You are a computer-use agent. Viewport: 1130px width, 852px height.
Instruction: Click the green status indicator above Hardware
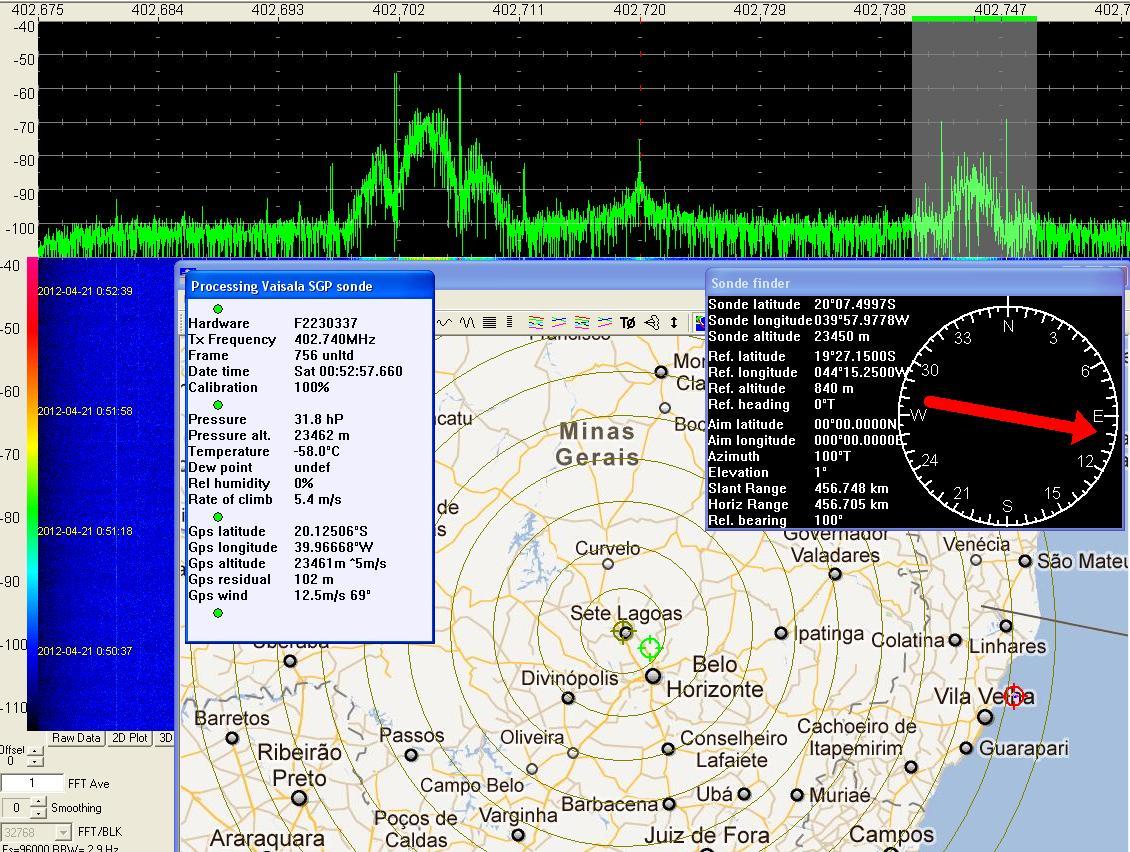pyautogui.click(x=218, y=309)
